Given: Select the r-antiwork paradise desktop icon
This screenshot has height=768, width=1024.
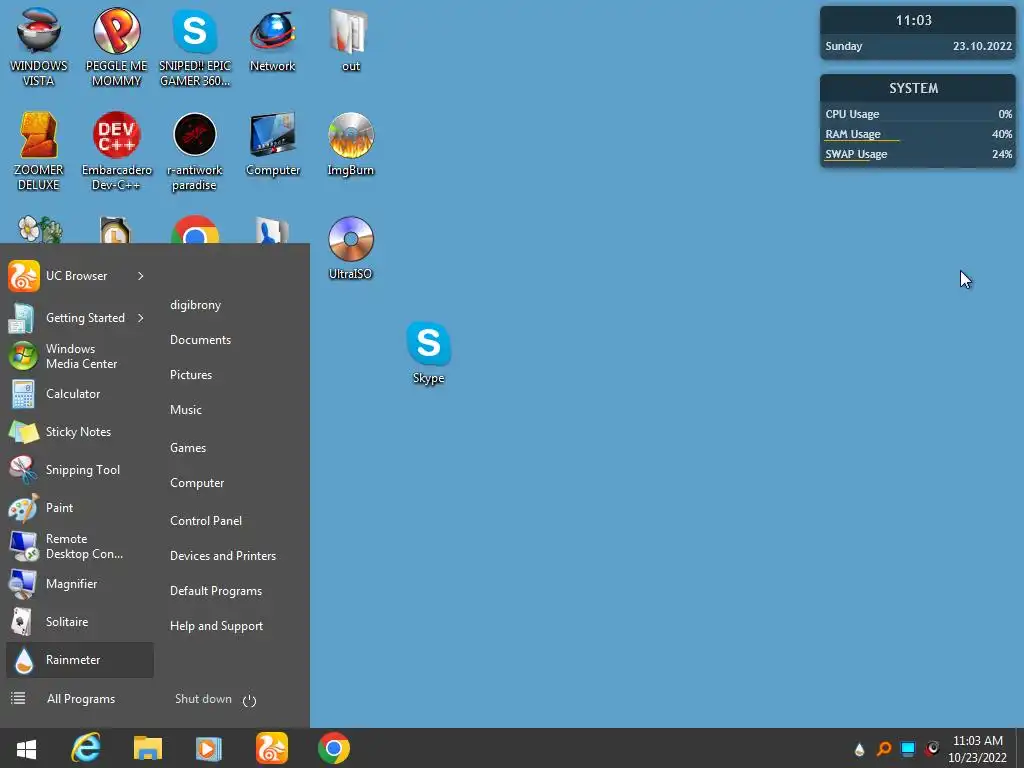Looking at the screenshot, I should [195, 151].
